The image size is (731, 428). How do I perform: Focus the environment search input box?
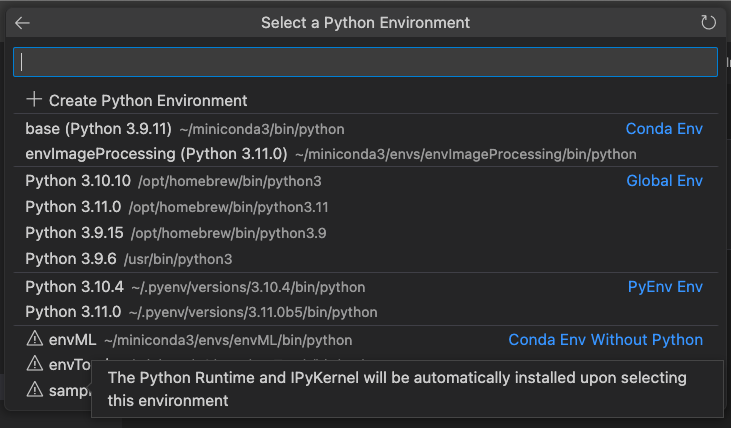(x=365, y=62)
